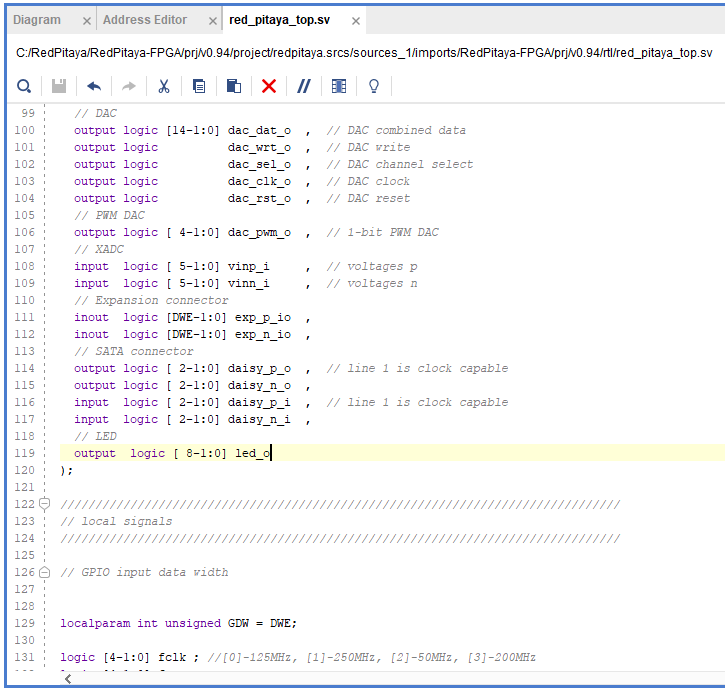Viewport: 725px width, 689px height.
Task: Click line number 100 in the gutter
Action: [x=25, y=130]
